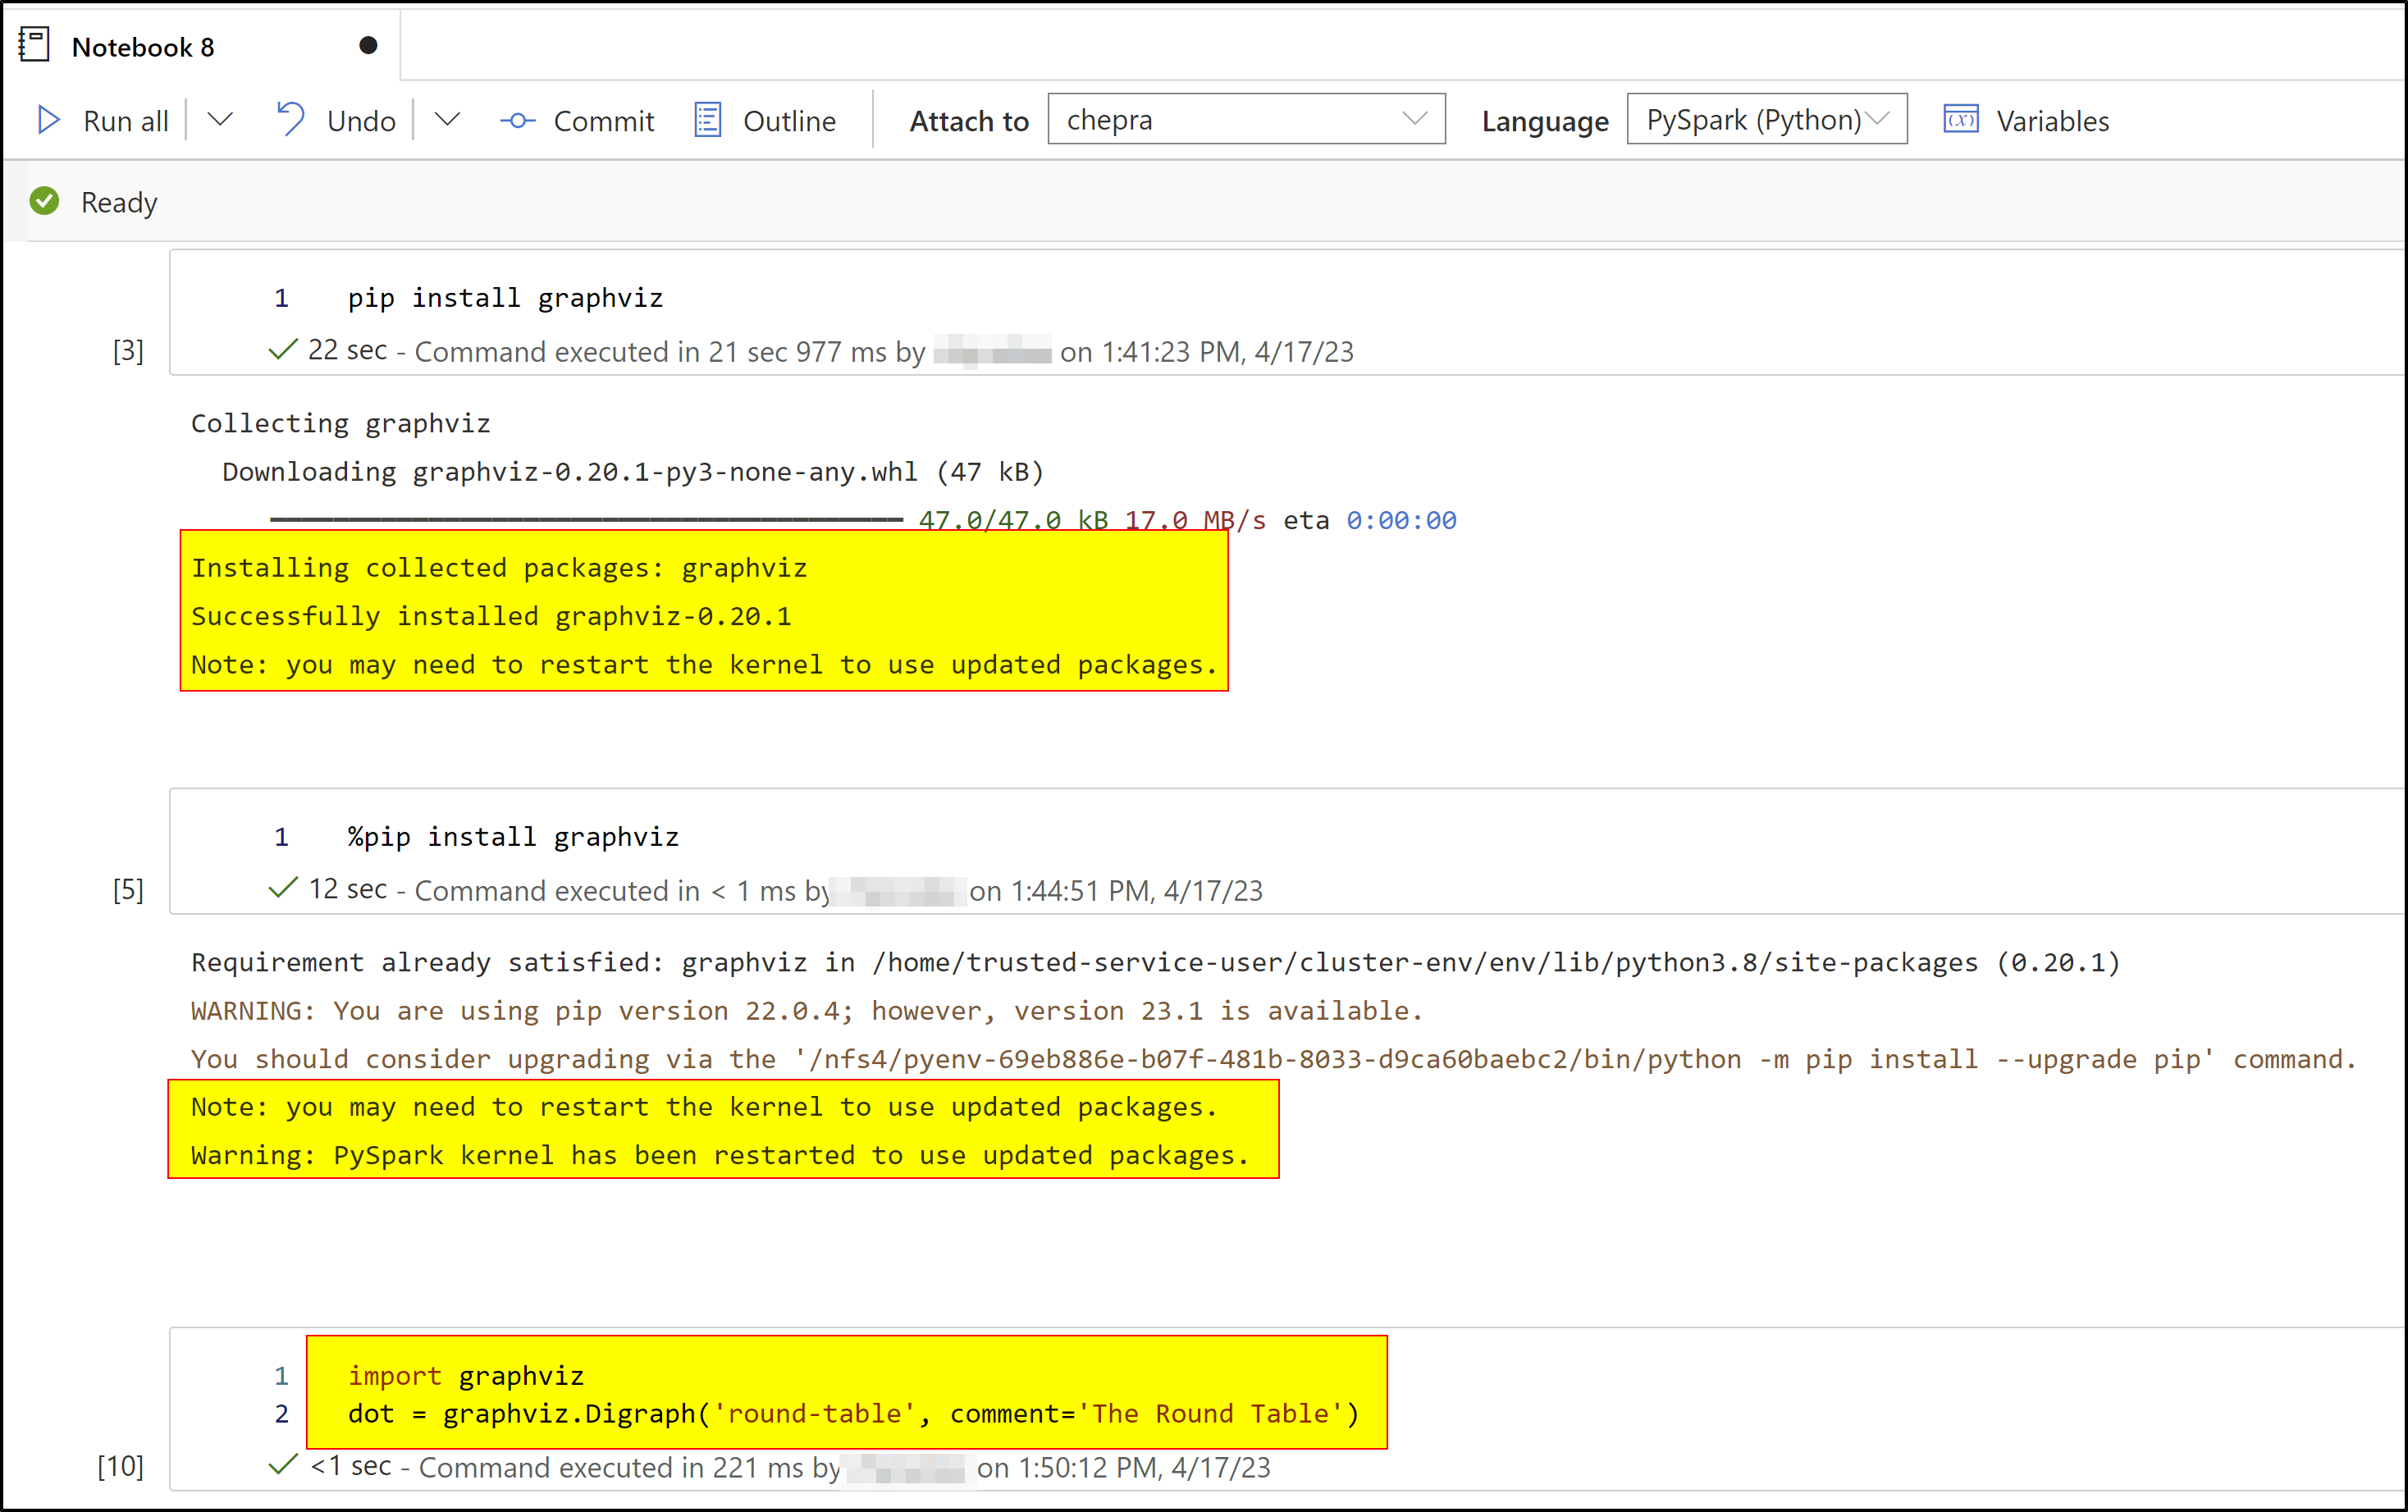Select the Notebook 8 tab

(x=143, y=47)
